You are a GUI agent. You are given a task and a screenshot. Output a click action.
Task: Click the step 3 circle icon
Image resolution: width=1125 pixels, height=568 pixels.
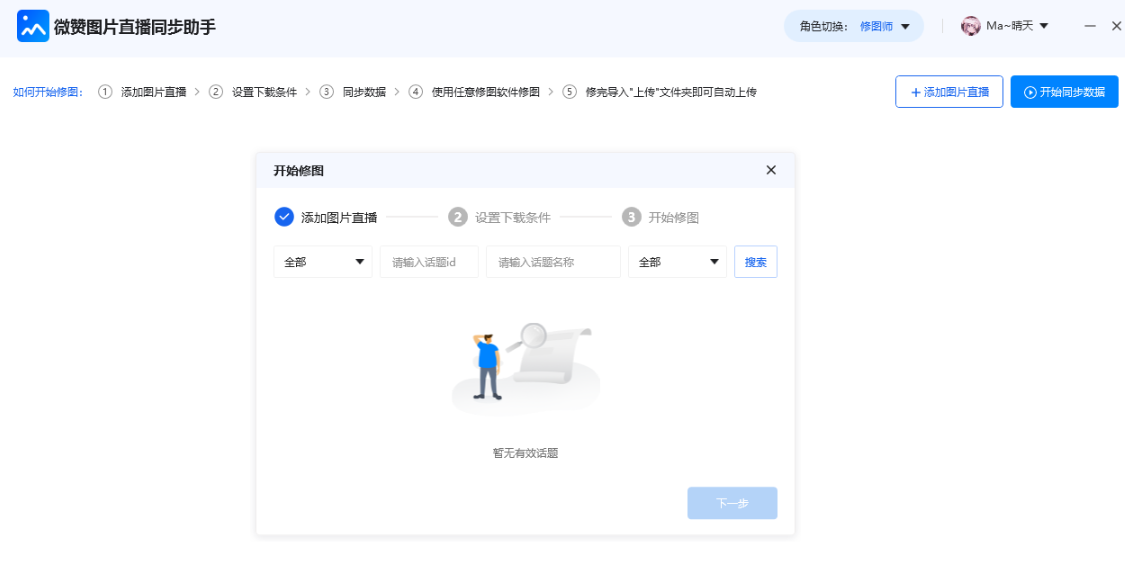click(x=631, y=217)
